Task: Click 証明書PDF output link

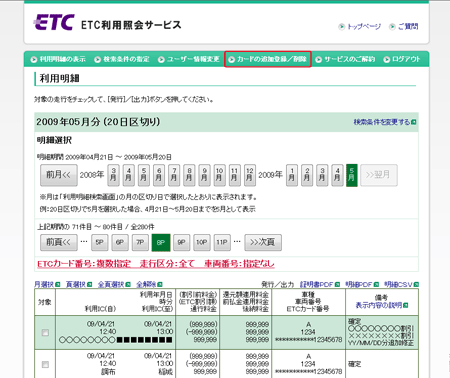Action: [x=320, y=284]
